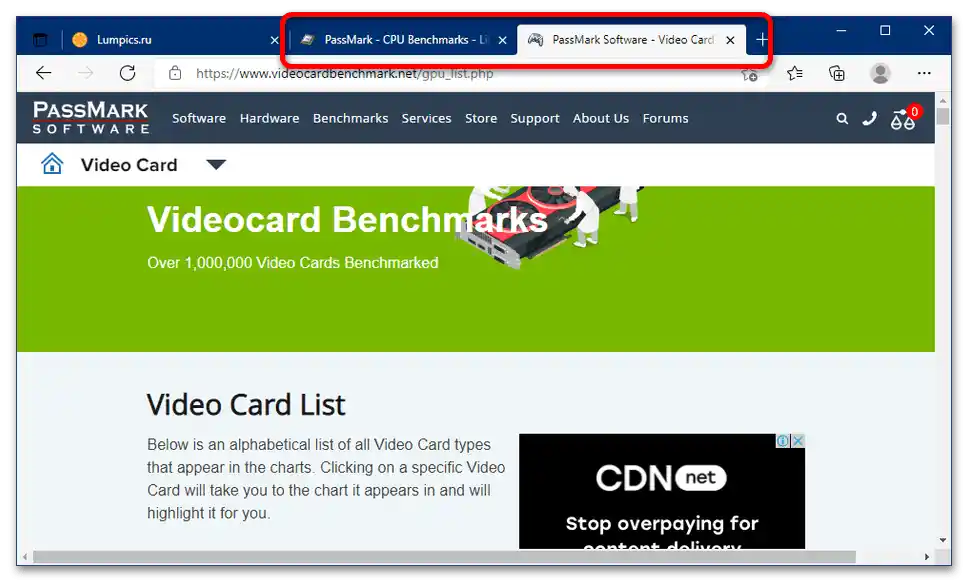Open the Support menu
Screen dimensions: 968x582
[x=535, y=118]
